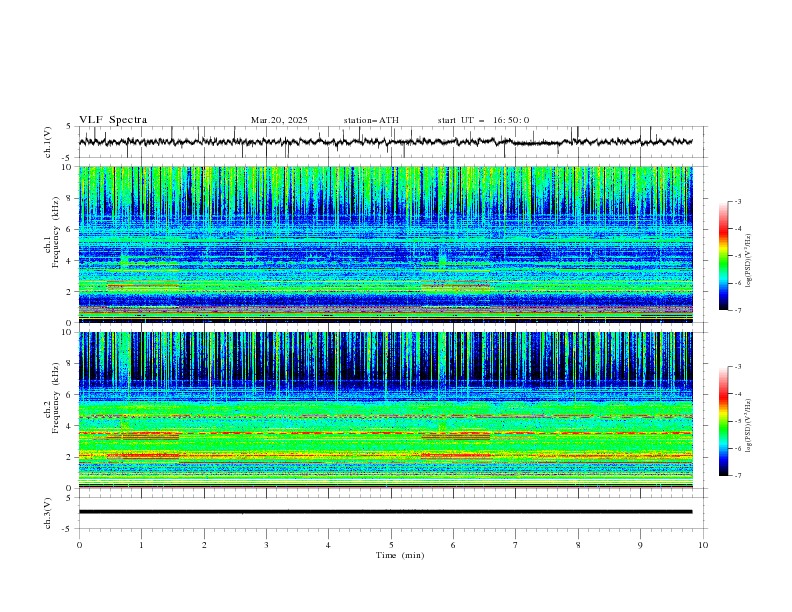The width and height of the screenshot is (792, 612).
Task: Click time axis tick label "10"
Action: coord(703,545)
